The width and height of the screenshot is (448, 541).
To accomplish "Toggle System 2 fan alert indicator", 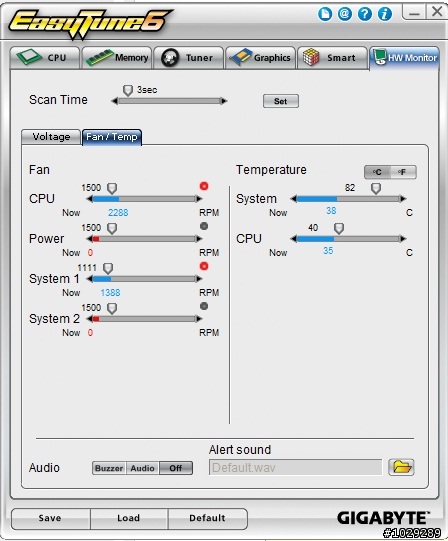I will (204, 306).
